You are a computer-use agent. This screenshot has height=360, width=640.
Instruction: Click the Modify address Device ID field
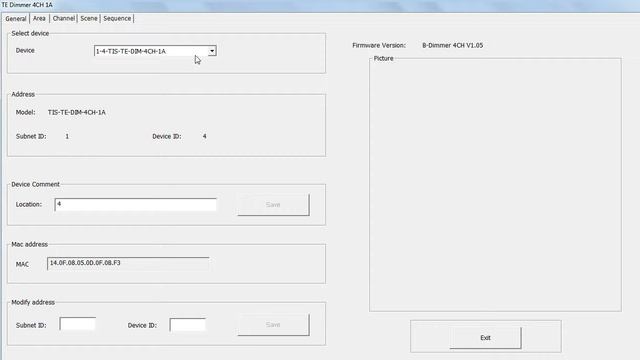(188, 325)
